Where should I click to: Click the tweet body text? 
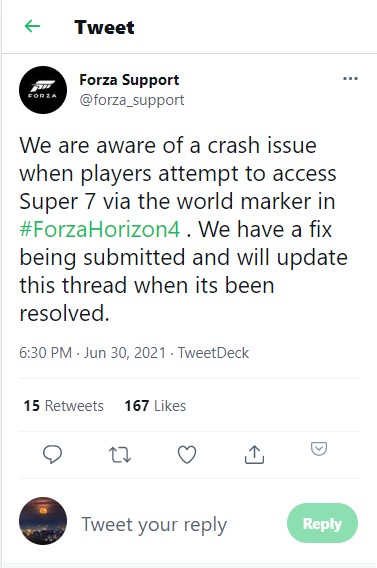coord(183,229)
